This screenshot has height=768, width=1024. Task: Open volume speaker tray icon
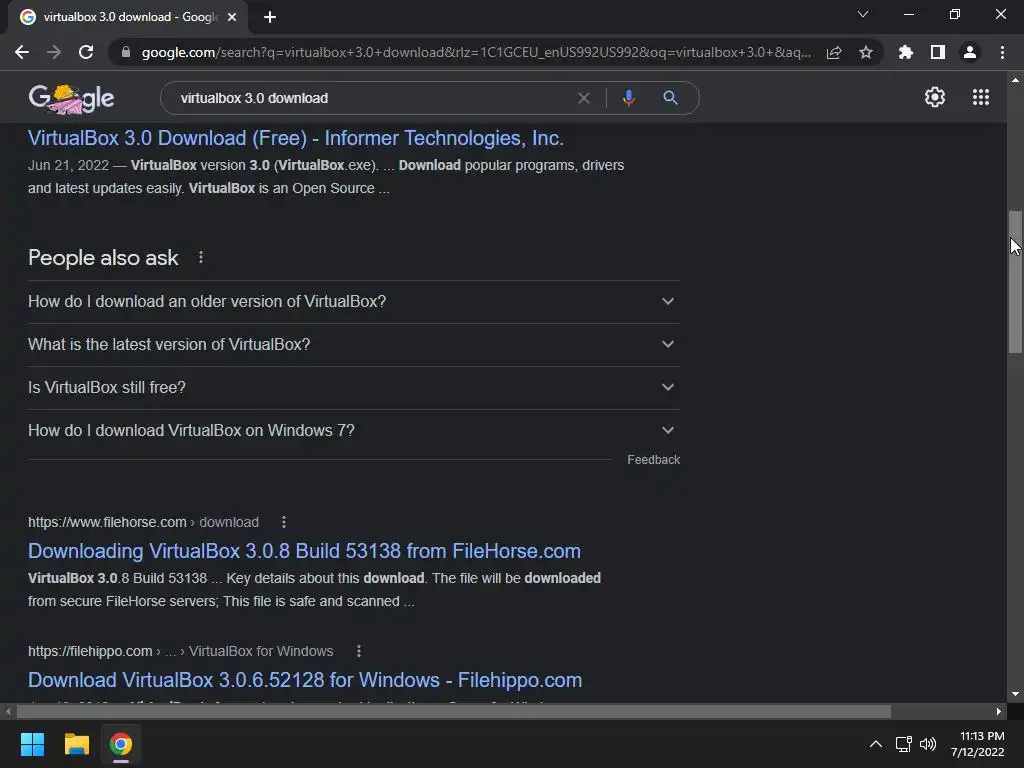pos(927,744)
